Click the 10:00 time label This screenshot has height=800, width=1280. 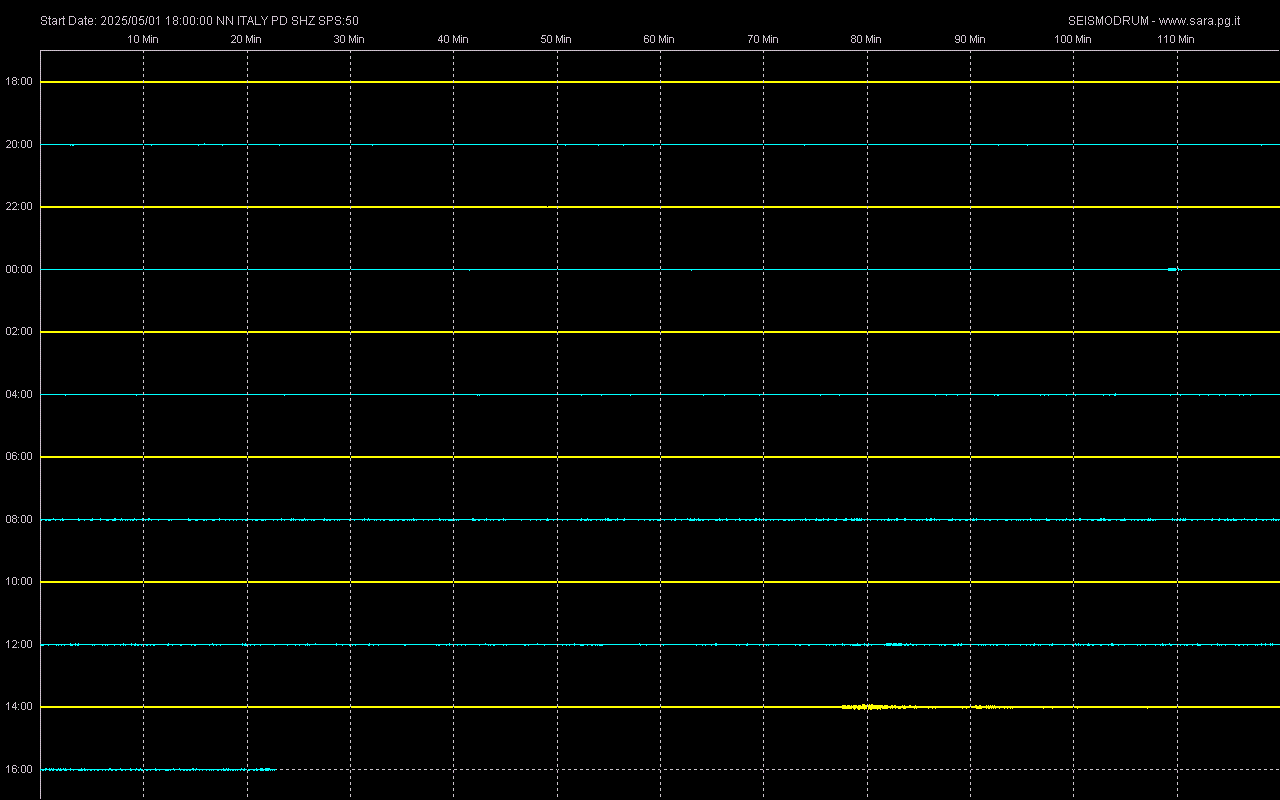tap(20, 582)
